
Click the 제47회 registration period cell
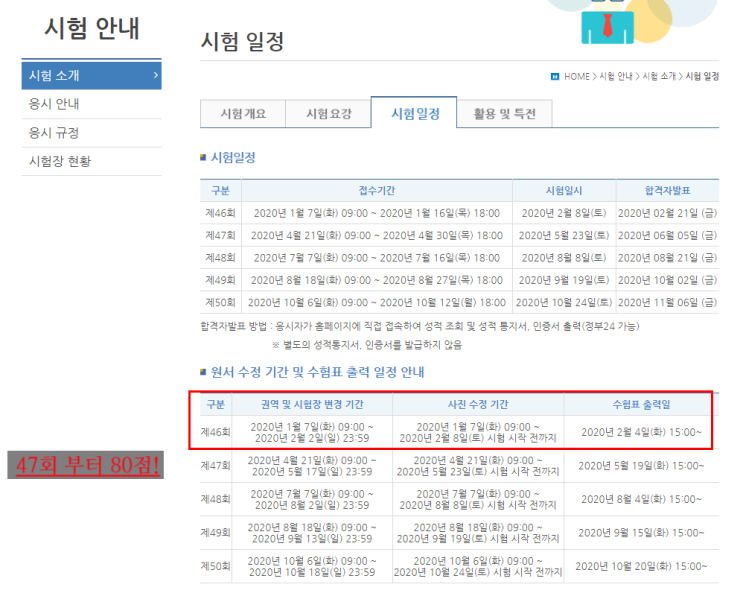377,235
